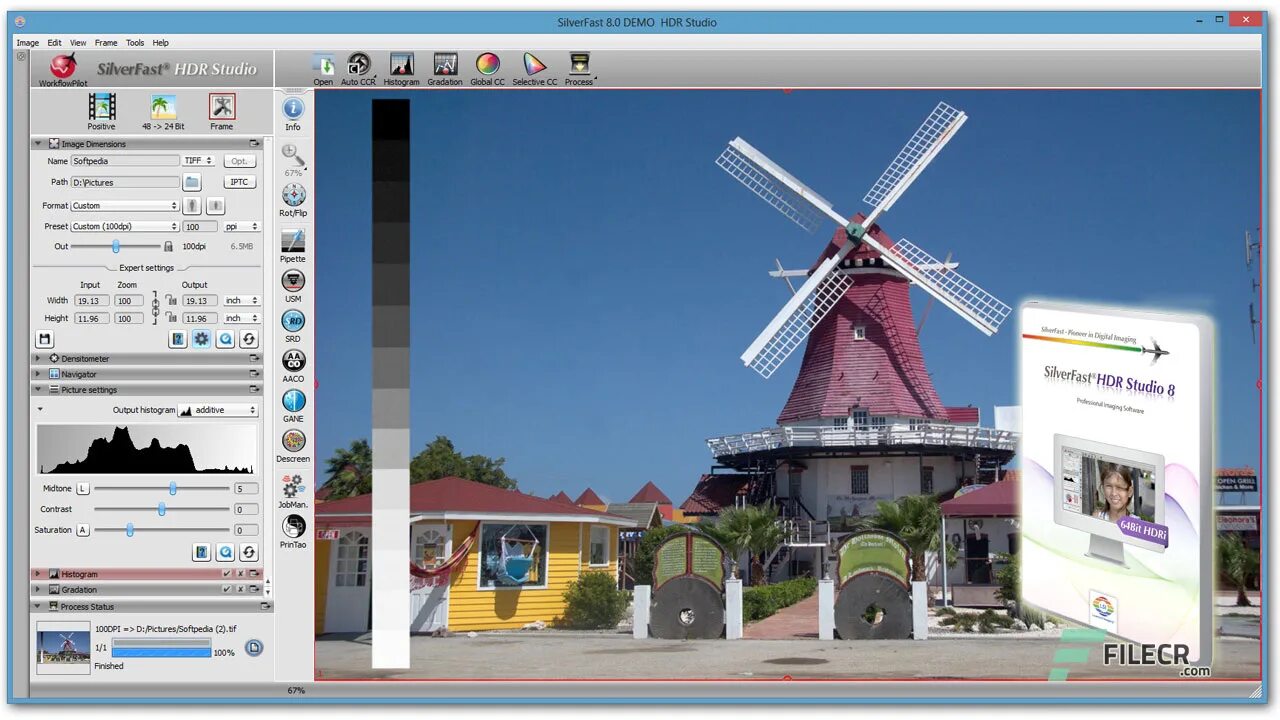Enable the Histogram checkmark toggle

click(227, 574)
